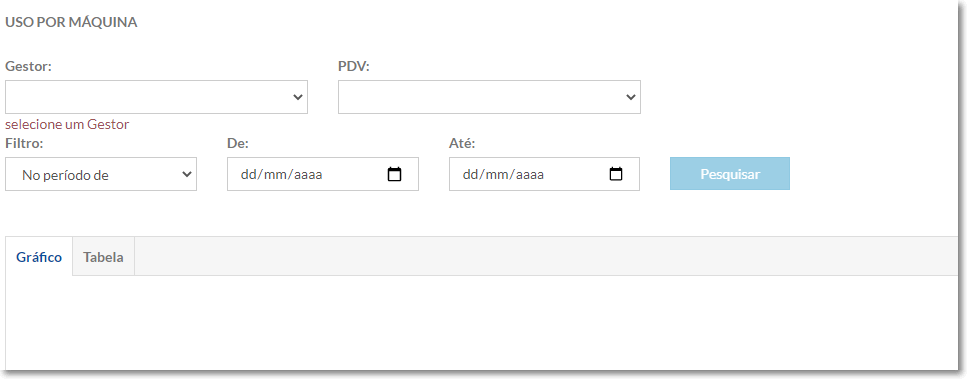Screen dimensions: 967x379
Task: Click the Gestor: field label
Action: click(x=28, y=67)
